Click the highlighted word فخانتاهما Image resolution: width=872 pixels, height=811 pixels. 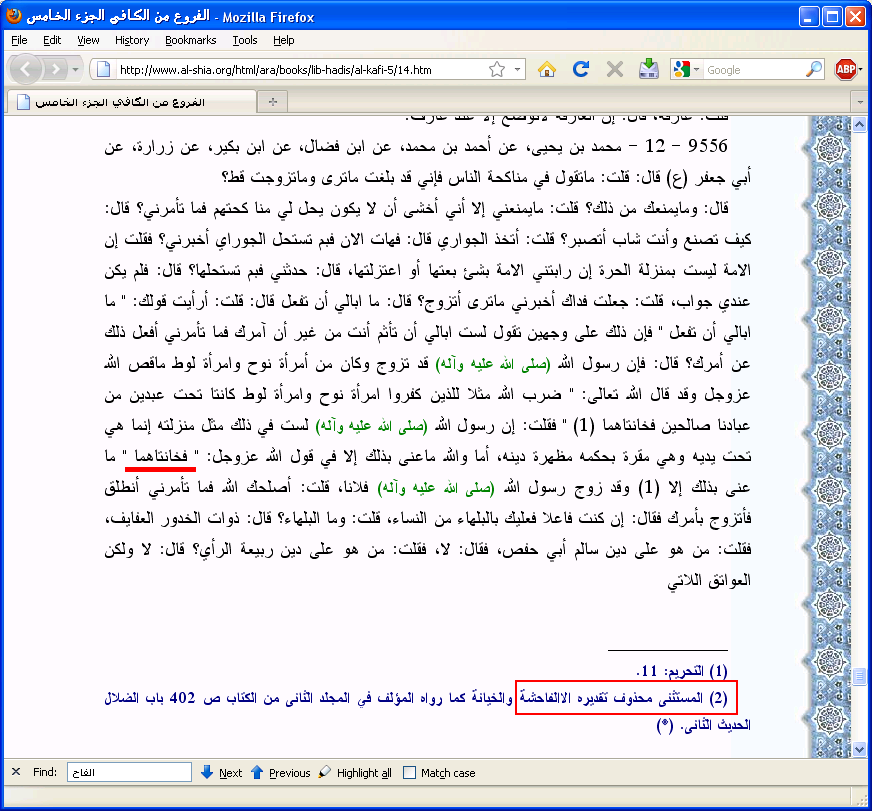(x=161, y=456)
